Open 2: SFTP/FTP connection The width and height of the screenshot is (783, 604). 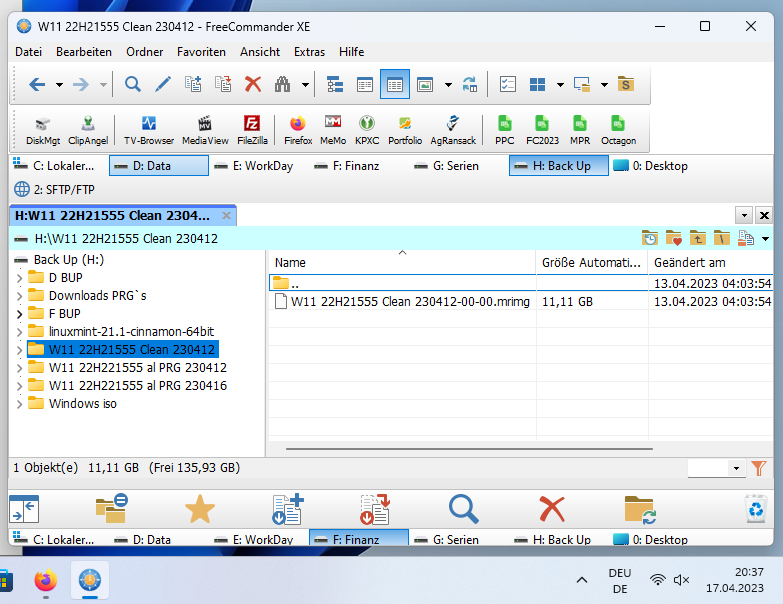pyautogui.click(x=54, y=190)
